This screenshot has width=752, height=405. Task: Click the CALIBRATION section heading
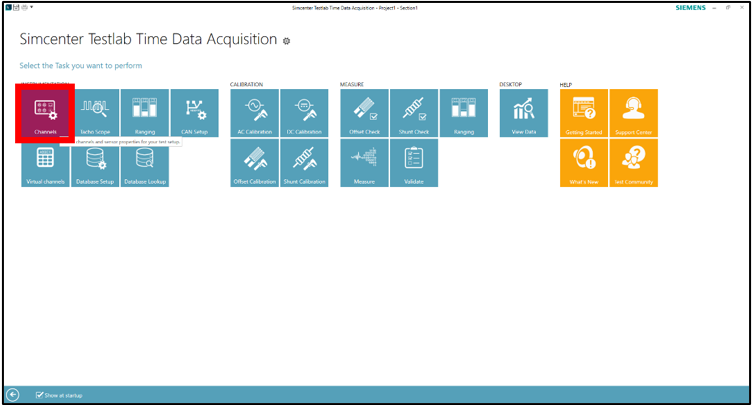pos(247,84)
